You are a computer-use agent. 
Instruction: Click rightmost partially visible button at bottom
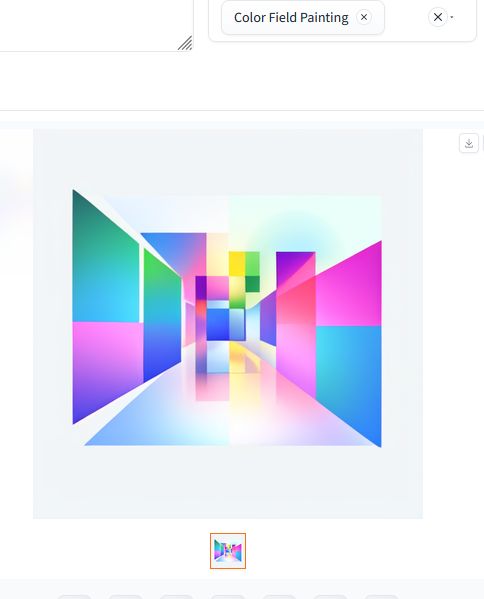[x=382, y=597]
